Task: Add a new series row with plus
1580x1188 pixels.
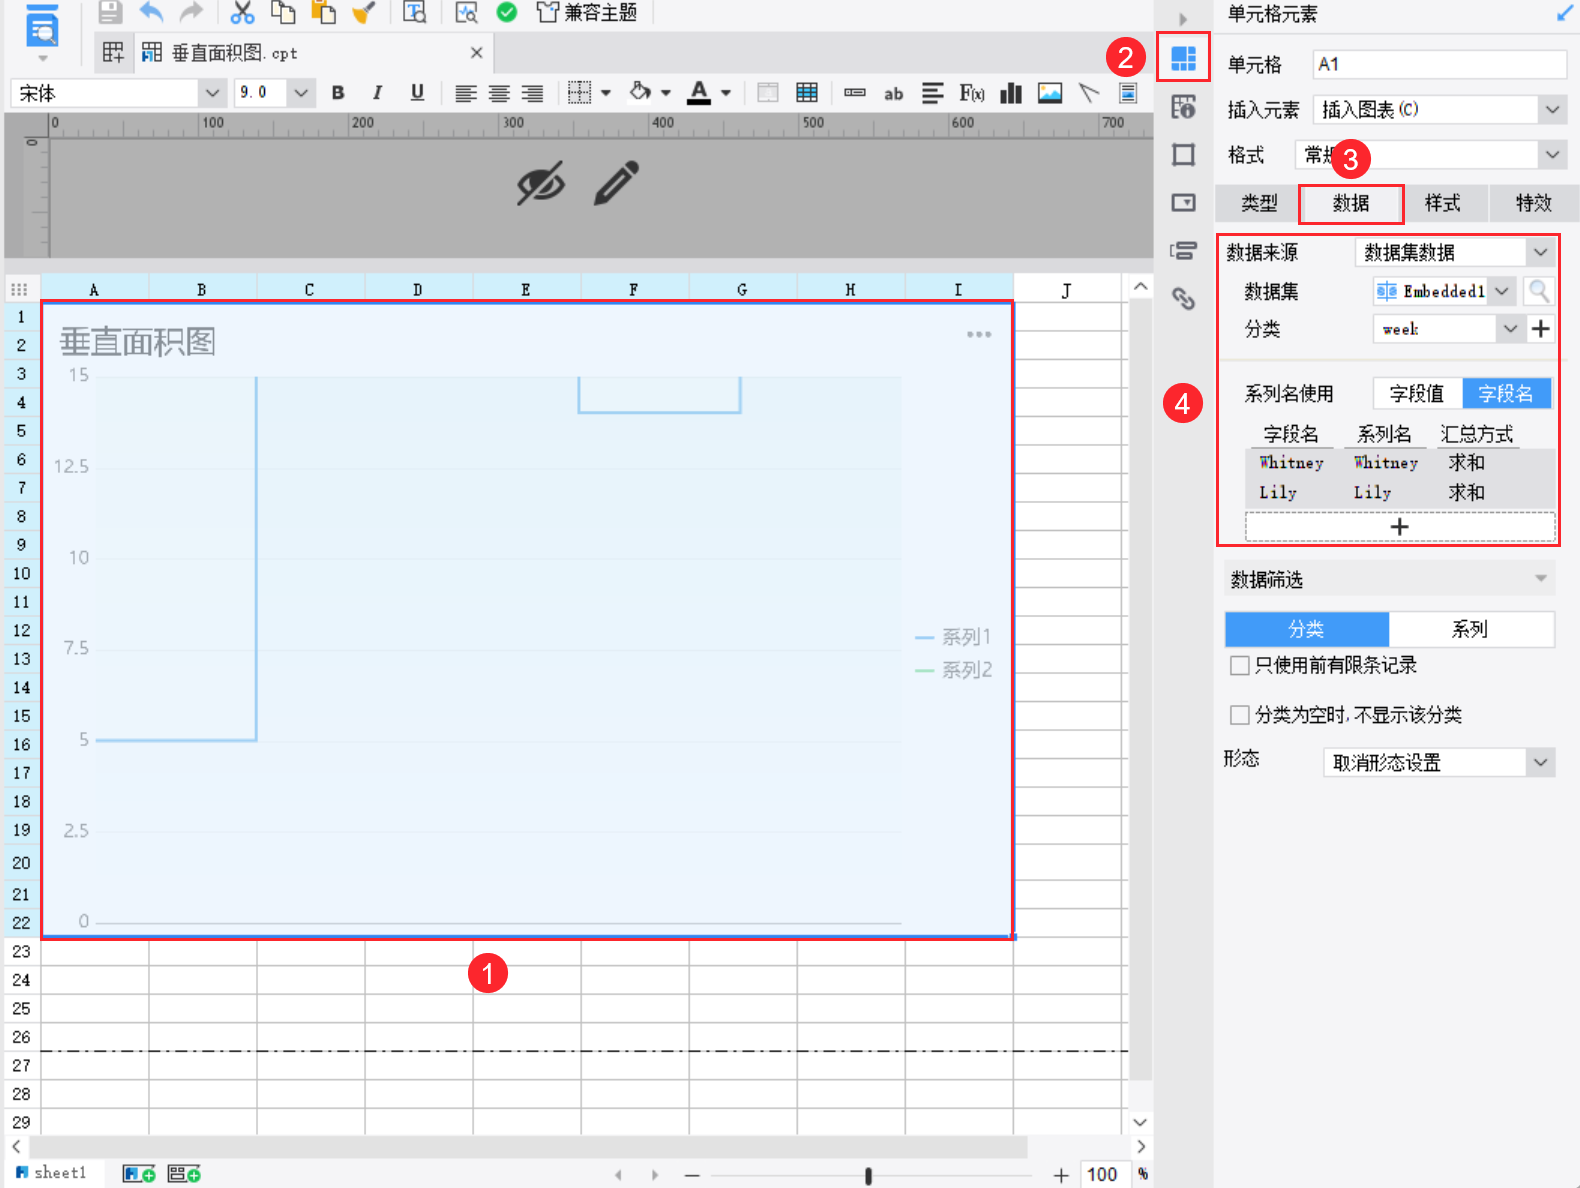Action: click(1400, 527)
